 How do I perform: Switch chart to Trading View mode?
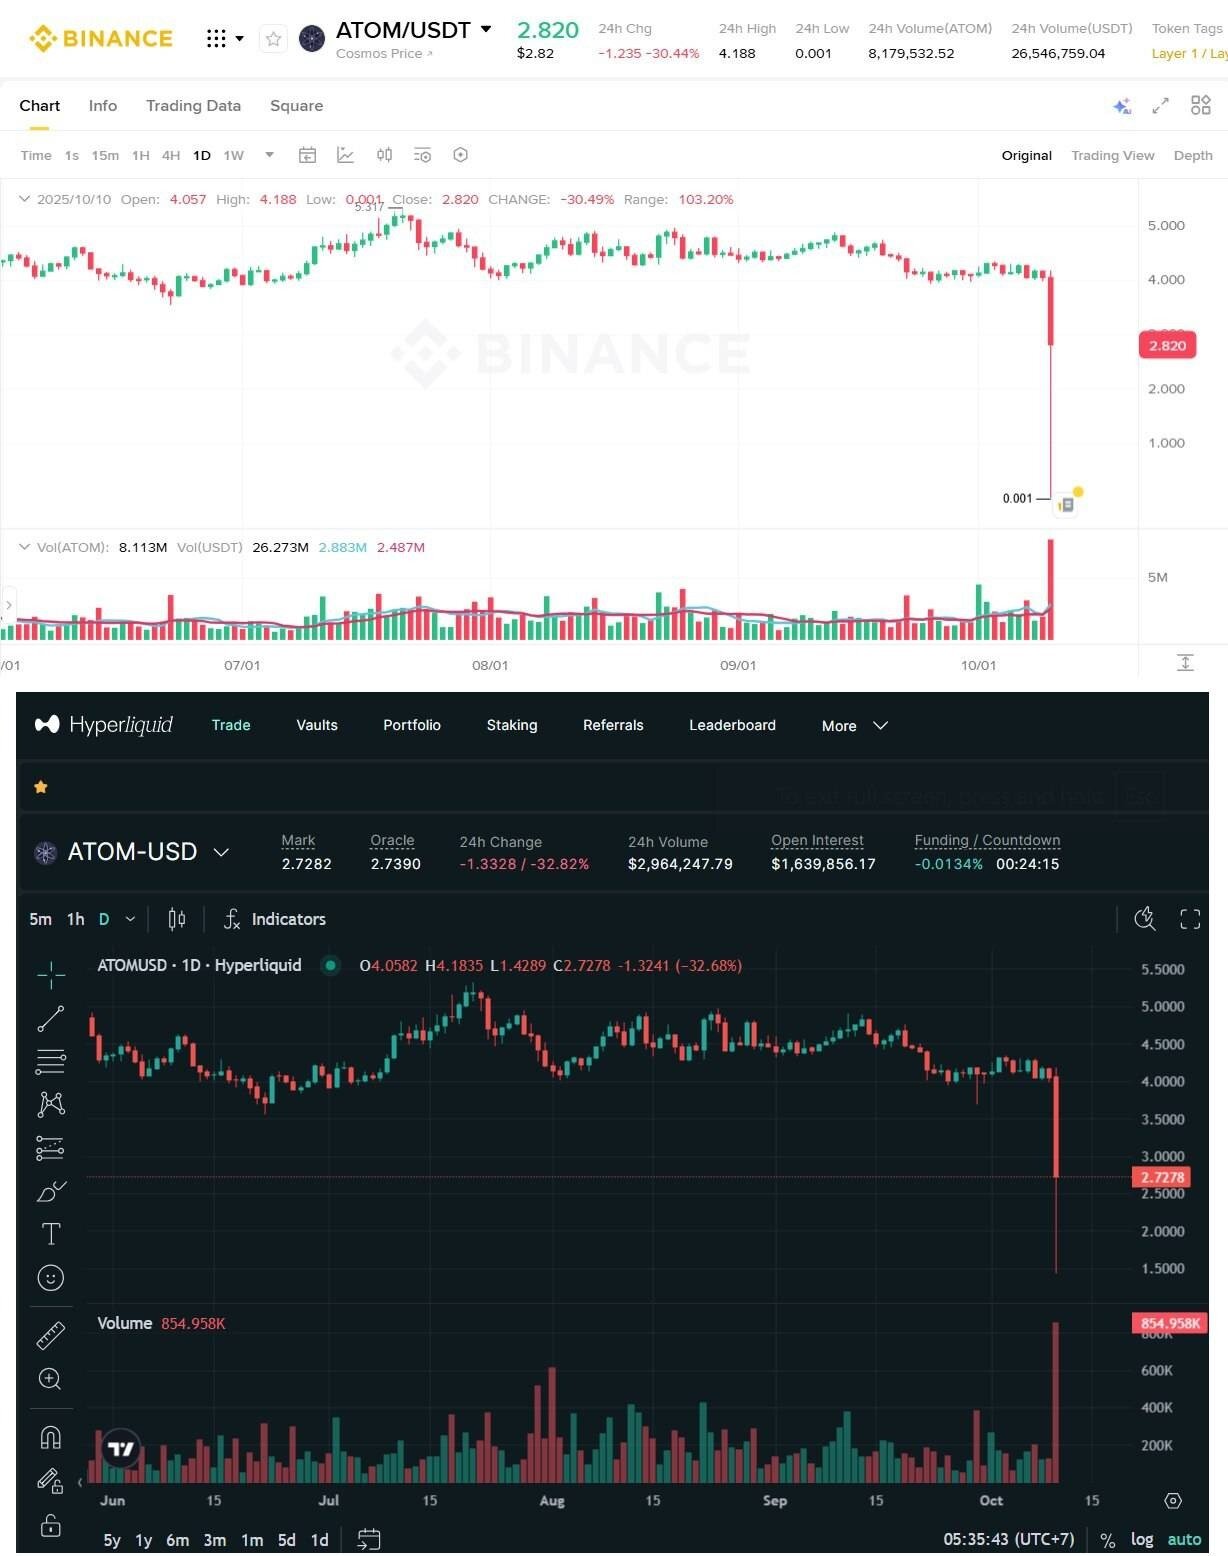pos(1112,155)
